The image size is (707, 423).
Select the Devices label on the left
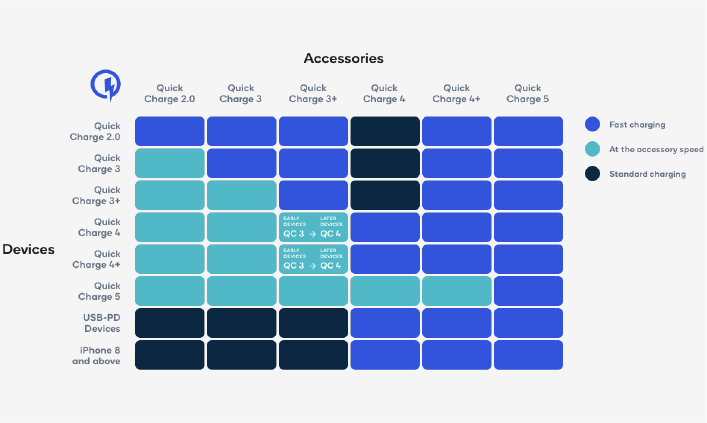(x=28, y=249)
